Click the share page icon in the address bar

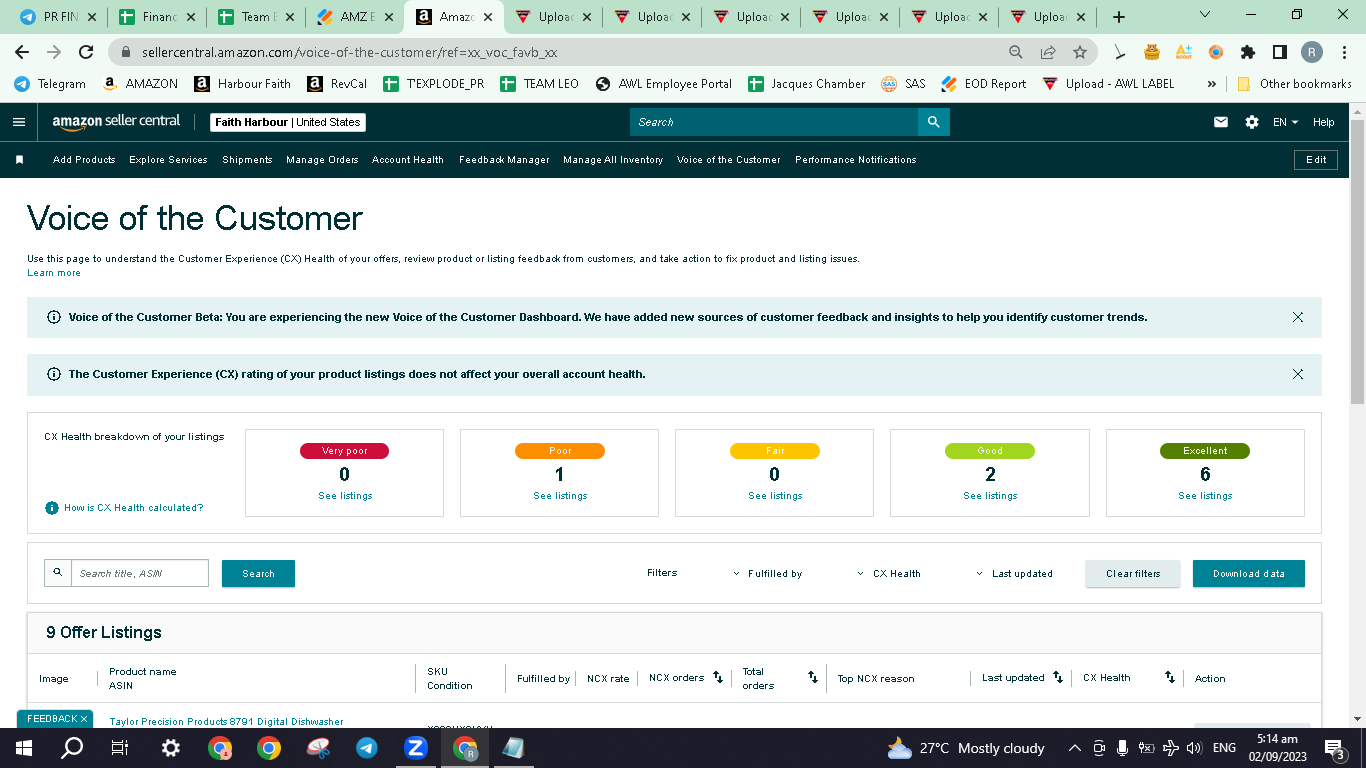click(1048, 52)
